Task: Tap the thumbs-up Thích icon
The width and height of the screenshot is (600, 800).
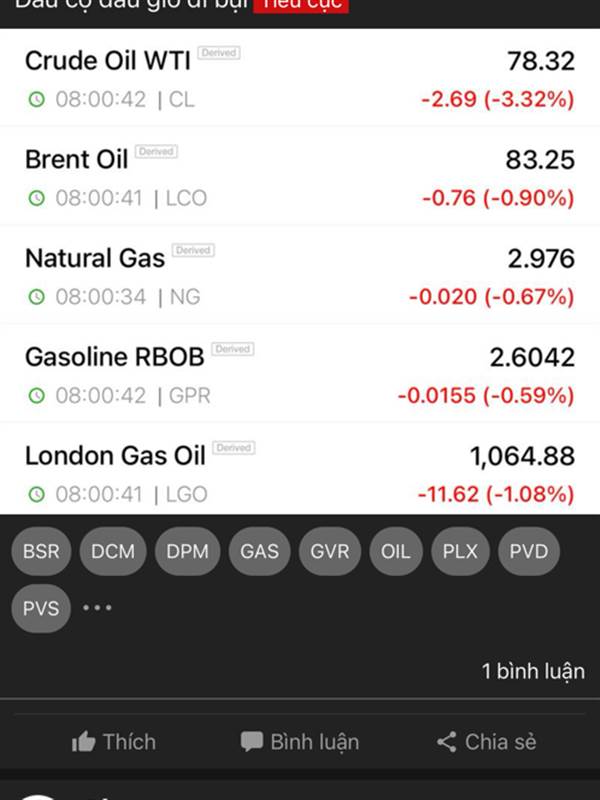Action: [x=84, y=742]
